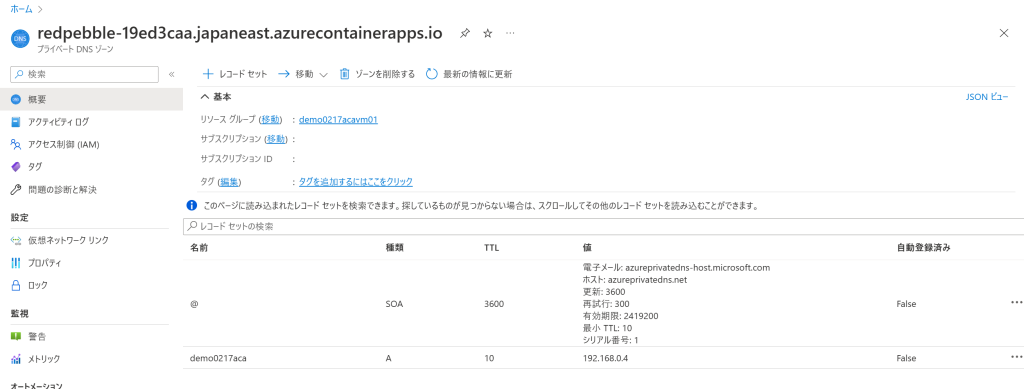Viewport: 1024px width, 389px height.
Task: Click 編集 link next to タグ
Action: pyautogui.click(x=229, y=181)
